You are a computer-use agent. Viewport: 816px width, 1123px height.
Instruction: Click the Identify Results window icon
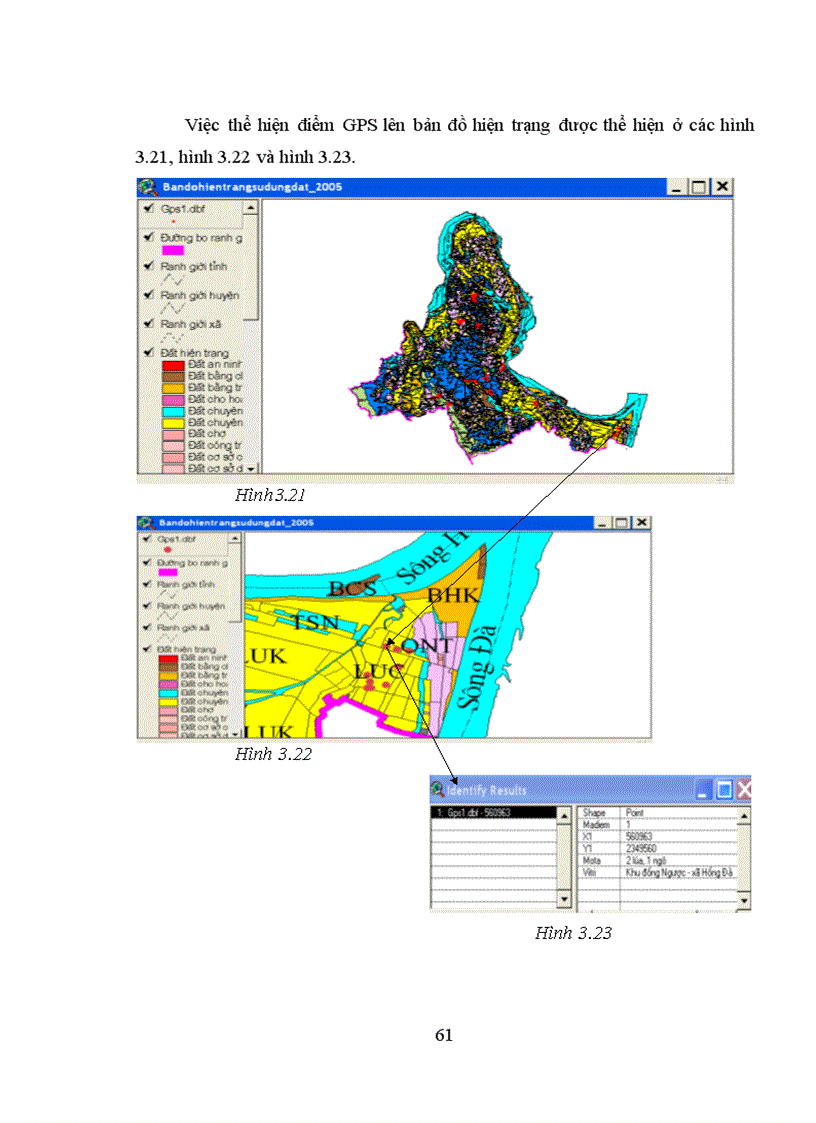[437, 790]
